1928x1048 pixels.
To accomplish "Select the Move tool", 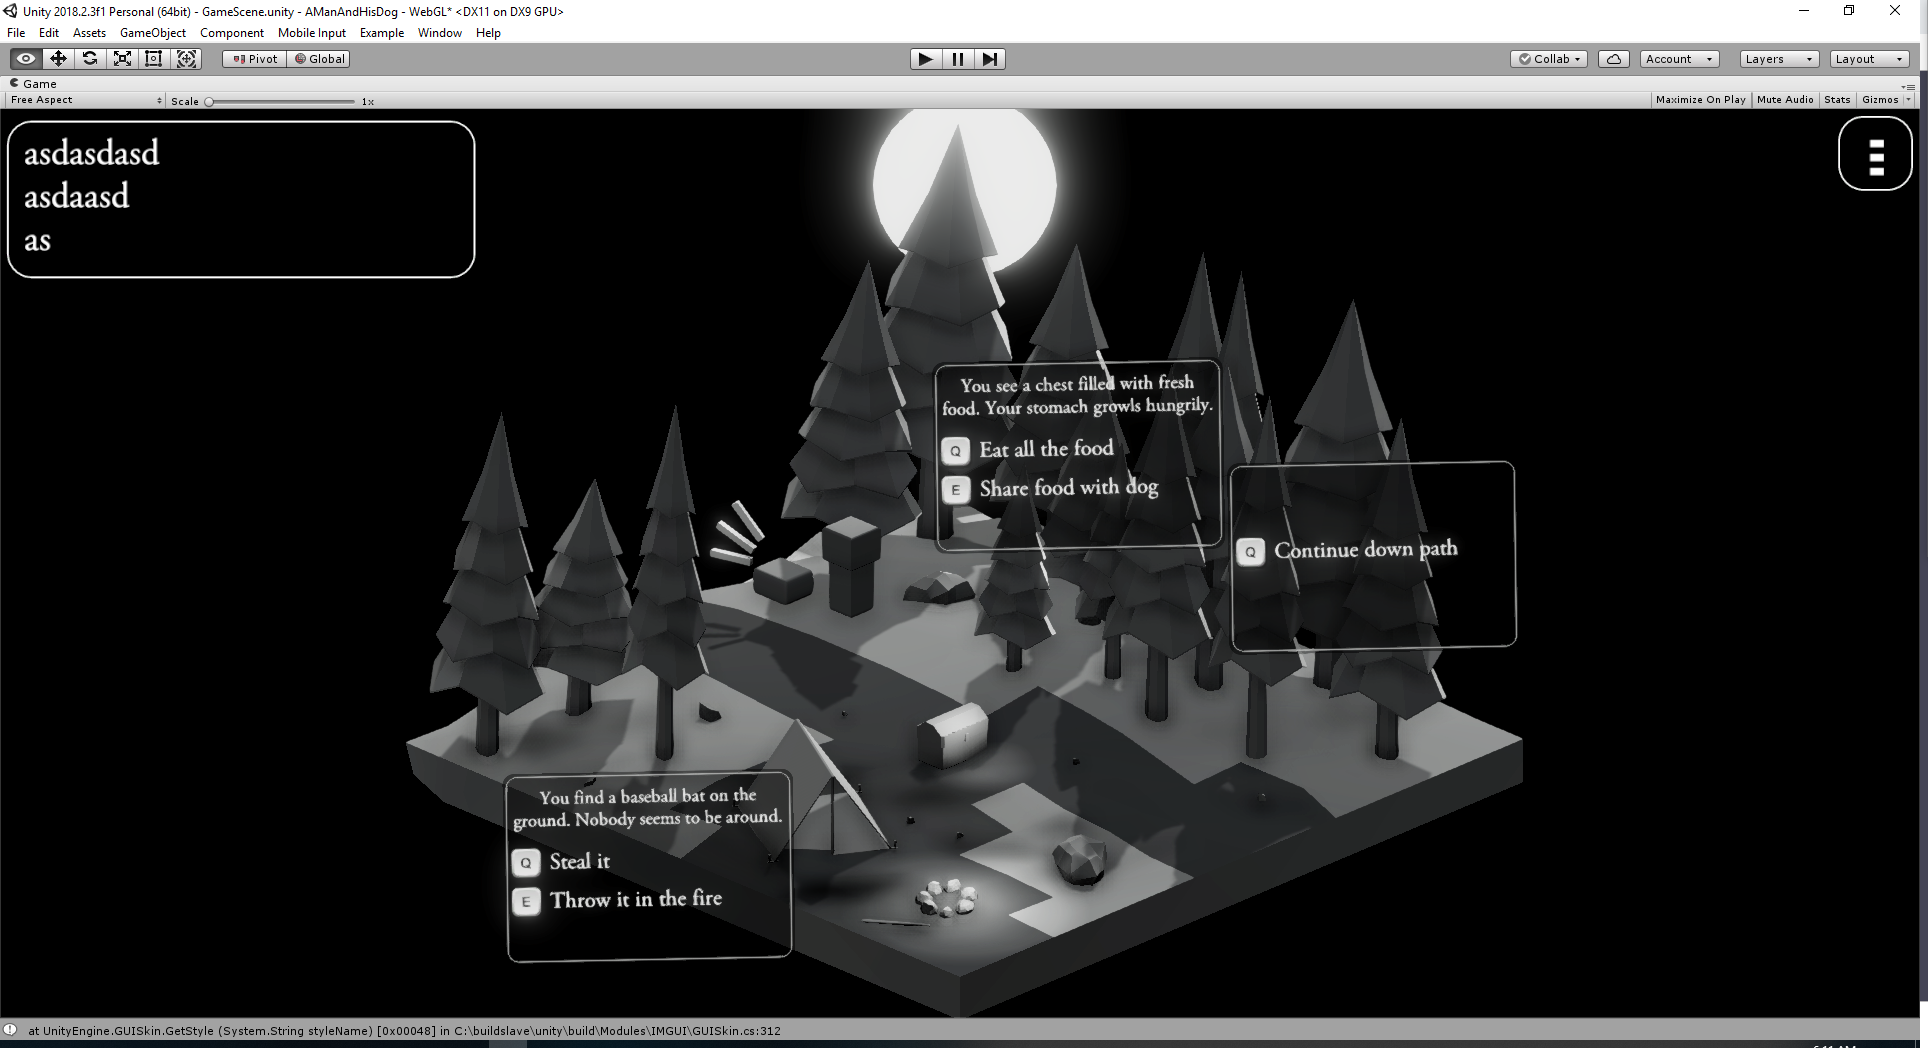I will (x=58, y=59).
